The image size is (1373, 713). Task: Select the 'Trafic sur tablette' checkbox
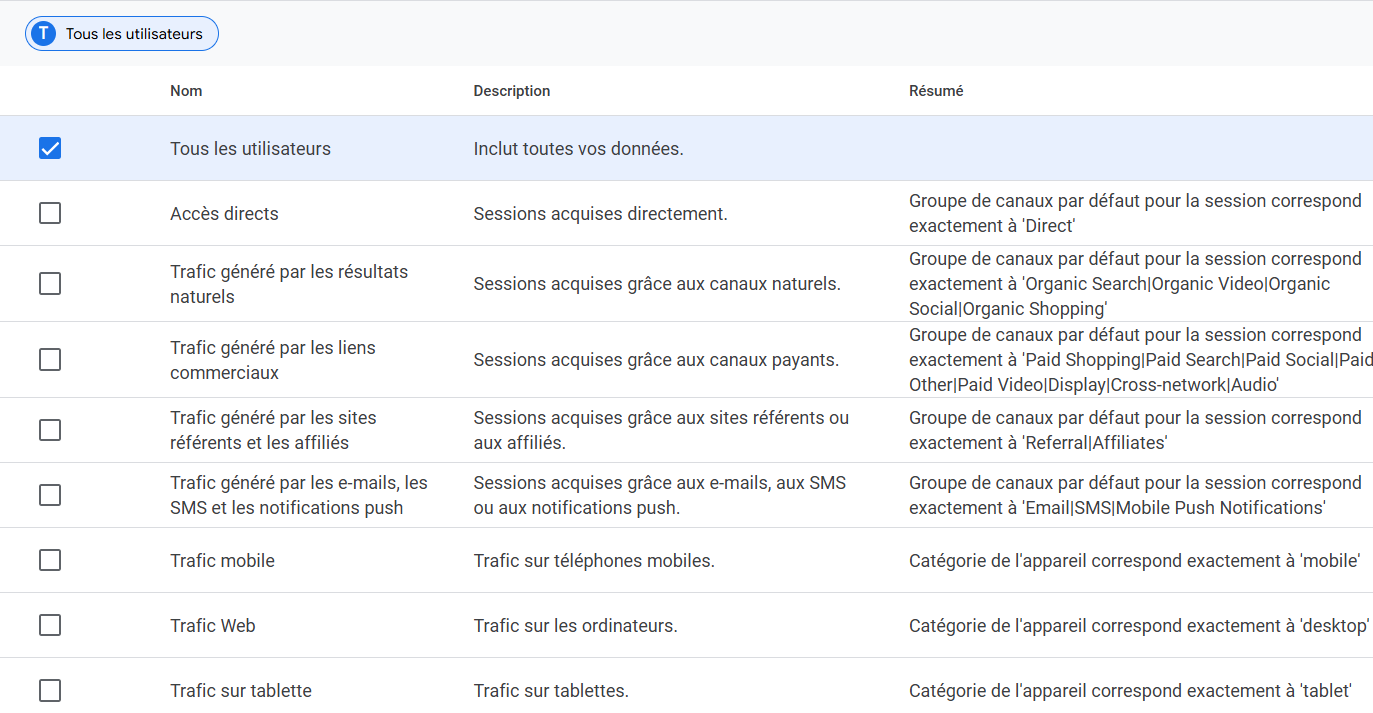50,691
